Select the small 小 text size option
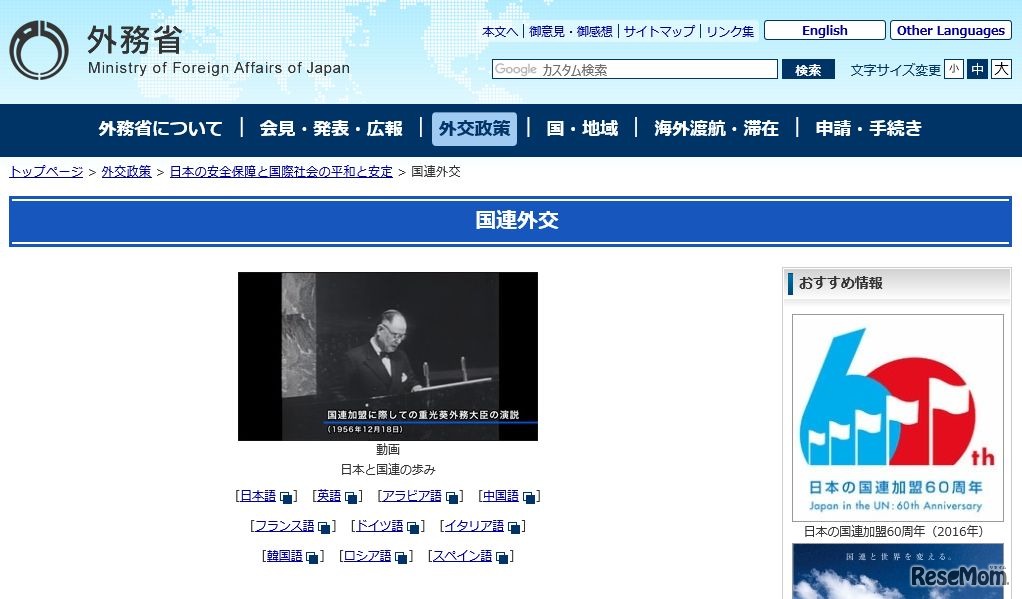The image size is (1022, 599). click(x=955, y=69)
